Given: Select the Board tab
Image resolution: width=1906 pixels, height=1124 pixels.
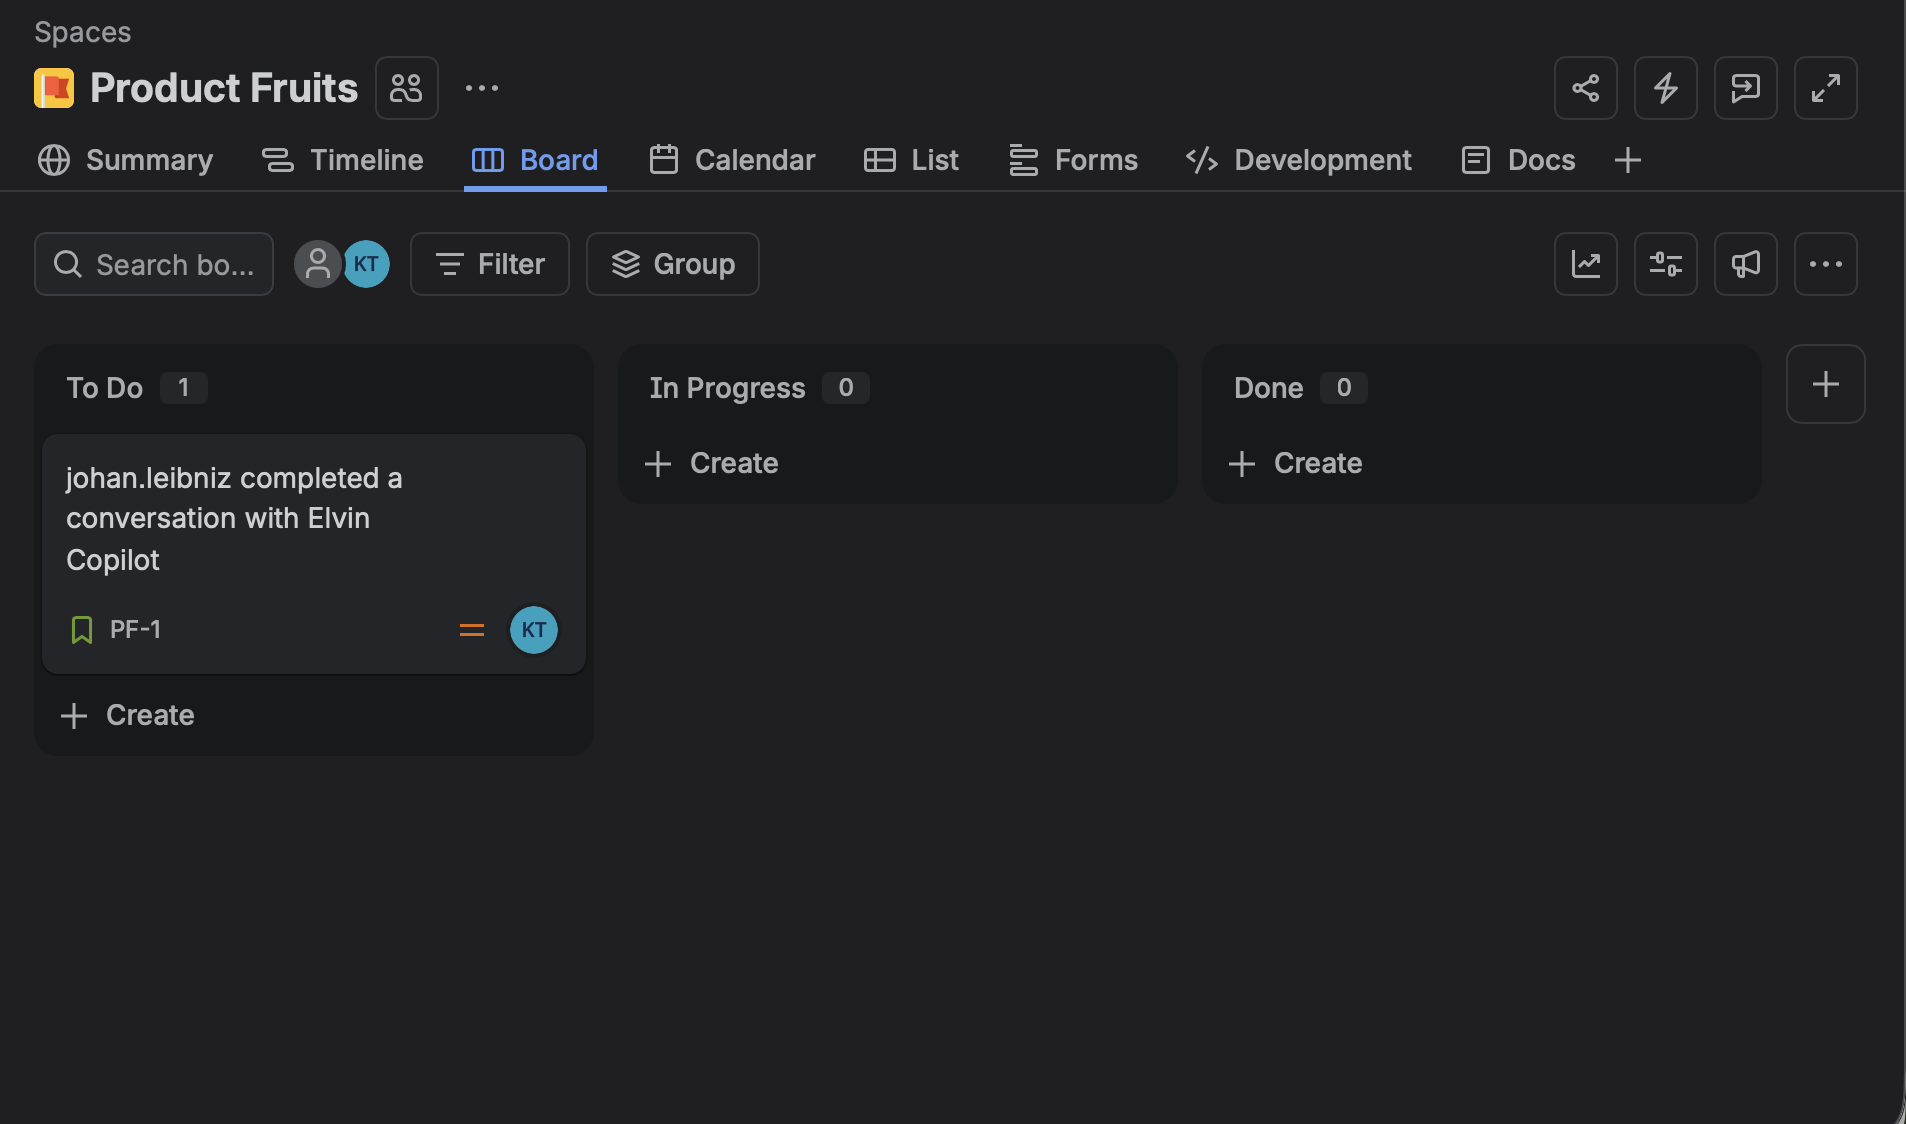Looking at the screenshot, I should coord(535,160).
